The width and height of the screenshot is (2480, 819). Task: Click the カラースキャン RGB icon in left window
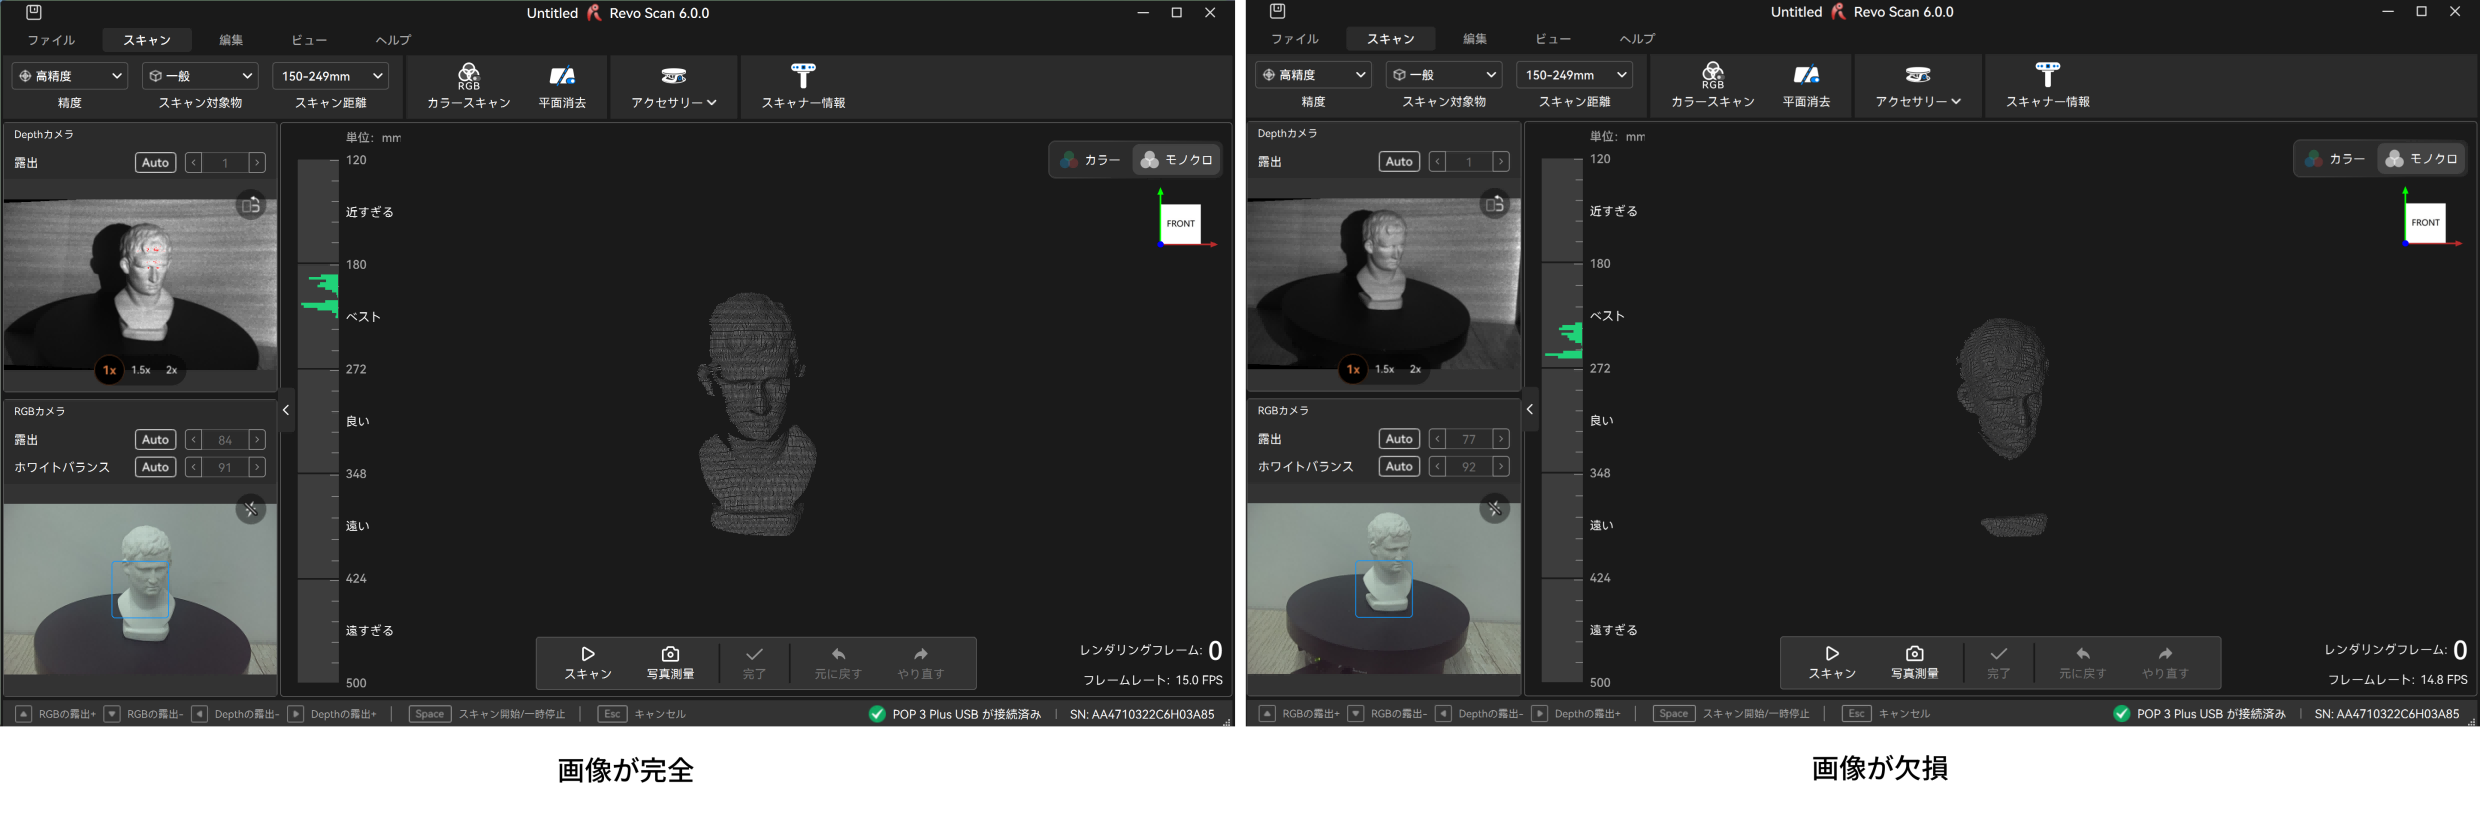[x=468, y=76]
